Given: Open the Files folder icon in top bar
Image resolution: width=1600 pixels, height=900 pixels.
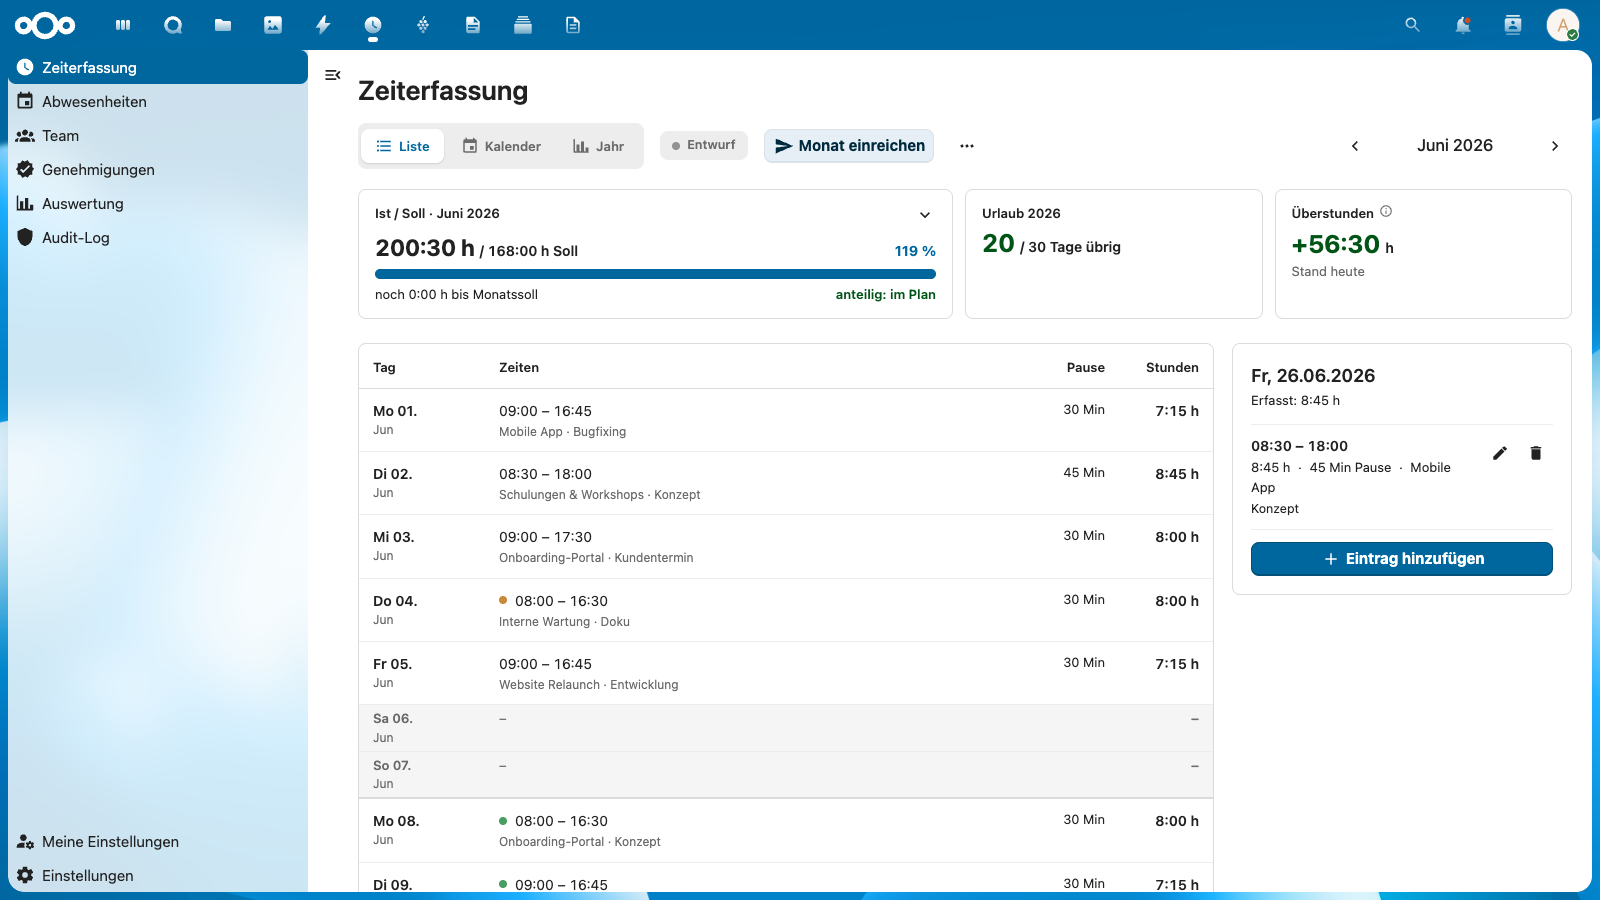Looking at the screenshot, I should [223, 25].
